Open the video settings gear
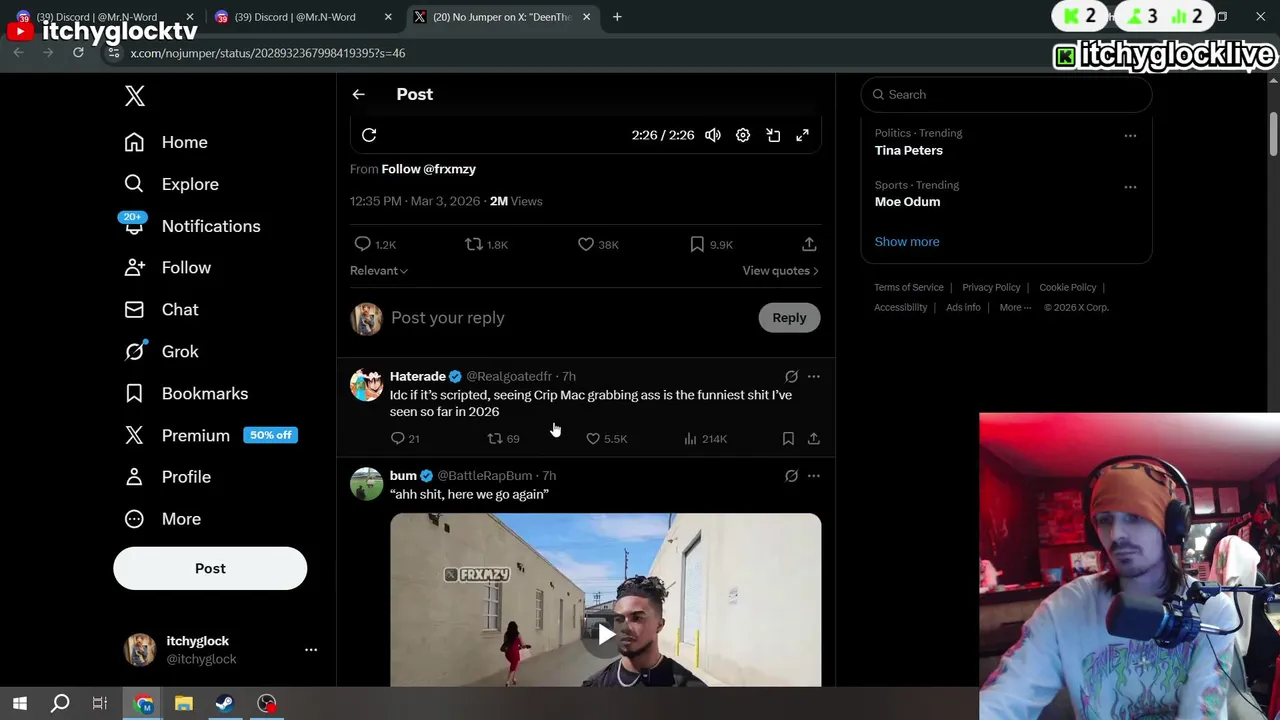 pos(743,135)
